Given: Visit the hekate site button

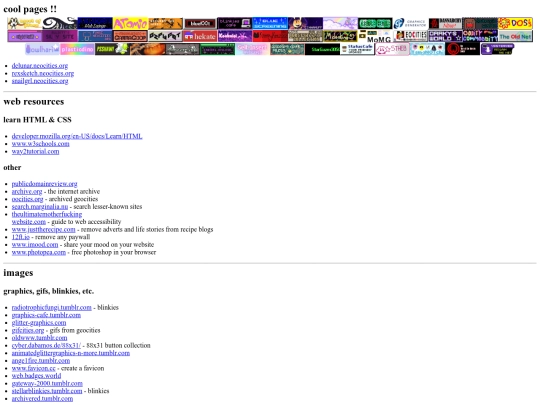Looking at the screenshot, I should 200,36.
